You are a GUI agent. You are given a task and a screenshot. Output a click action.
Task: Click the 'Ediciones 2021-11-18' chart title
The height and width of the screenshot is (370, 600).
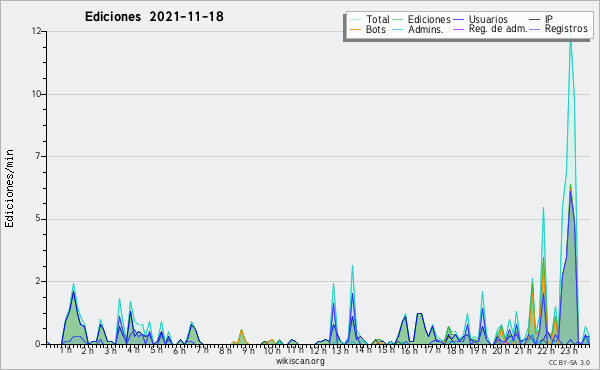pyautogui.click(x=154, y=17)
